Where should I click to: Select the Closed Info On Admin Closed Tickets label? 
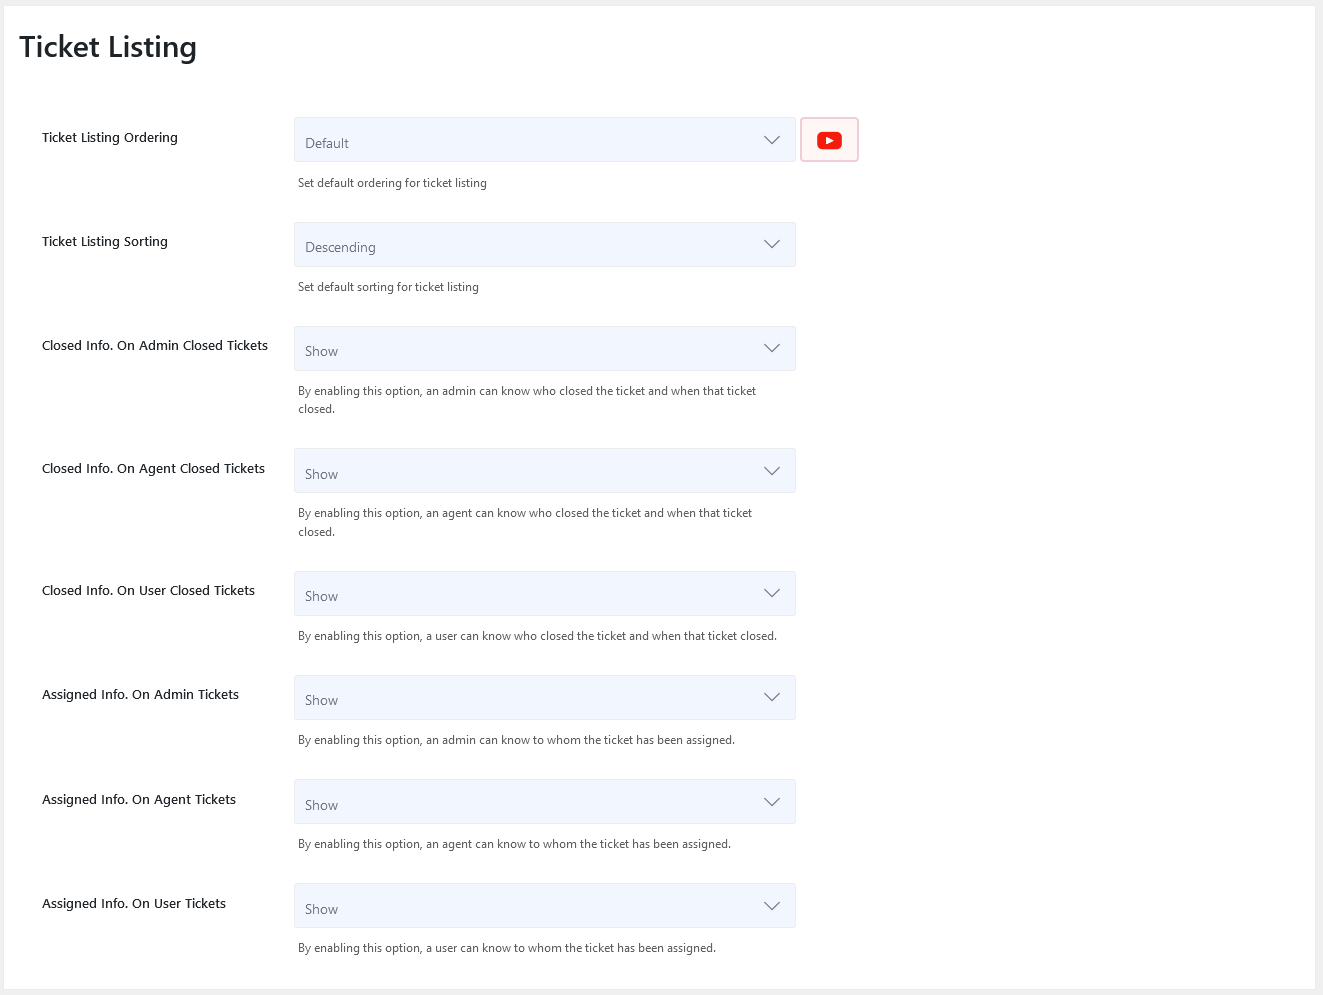point(155,346)
